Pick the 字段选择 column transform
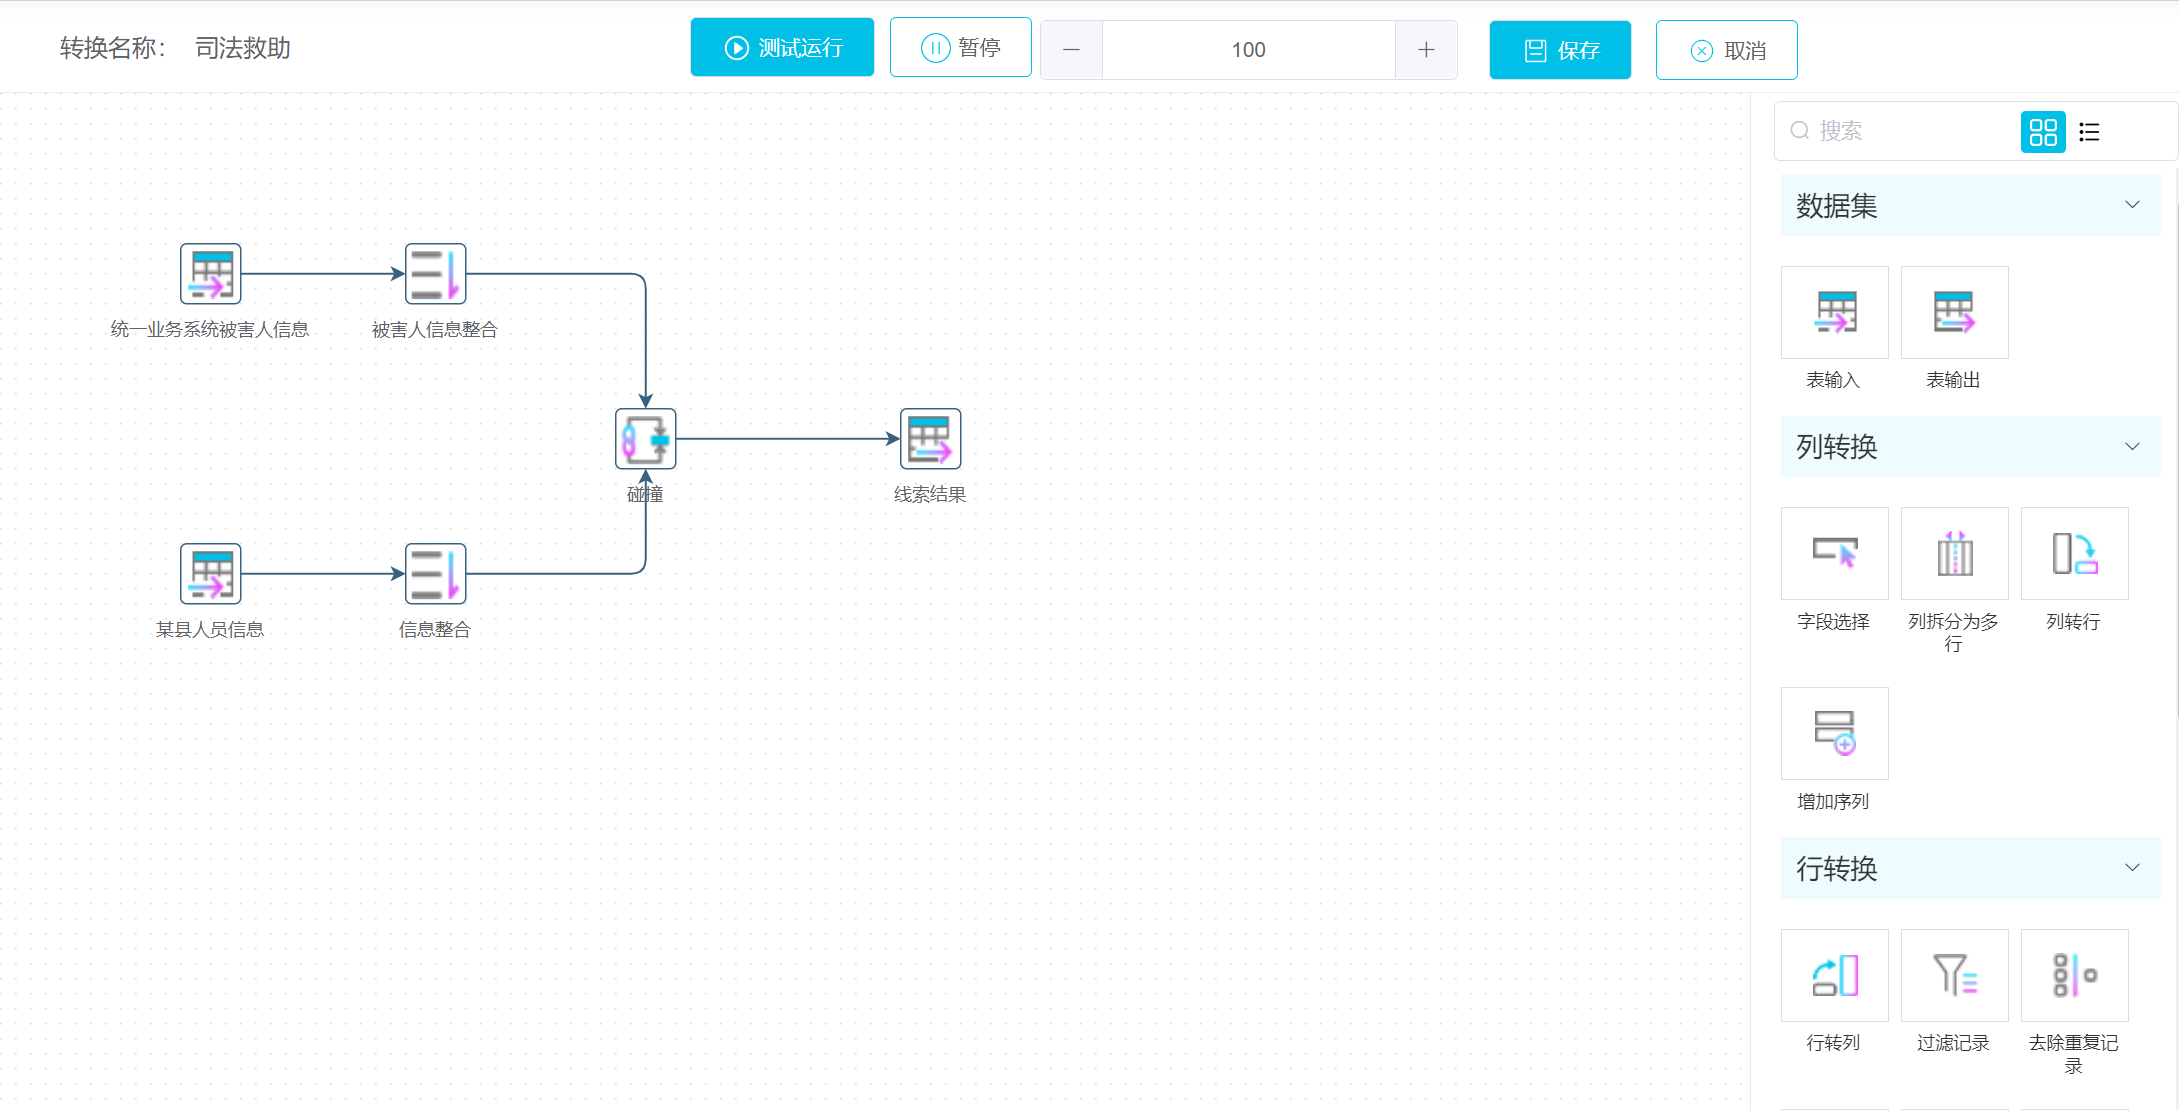The width and height of the screenshot is (2179, 1111). [x=1834, y=554]
